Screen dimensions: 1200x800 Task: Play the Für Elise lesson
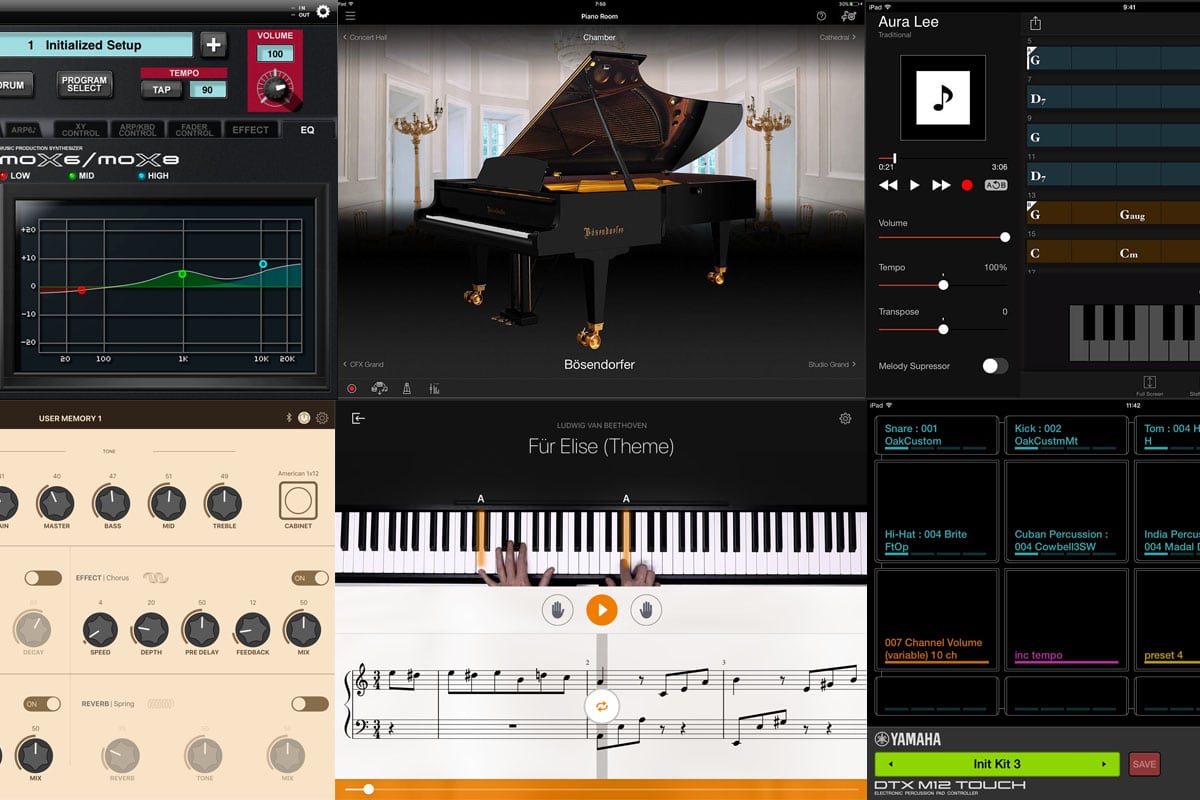click(601, 609)
